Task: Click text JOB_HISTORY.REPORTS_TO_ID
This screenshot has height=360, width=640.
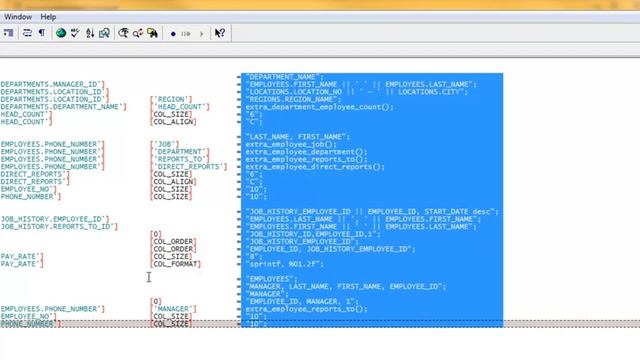Action: (56, 227)
